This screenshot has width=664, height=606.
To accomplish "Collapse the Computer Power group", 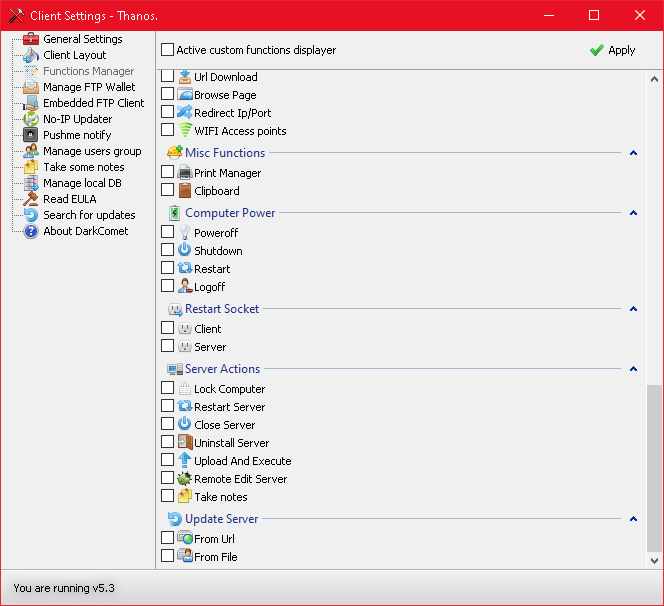I will pos(633,213).
